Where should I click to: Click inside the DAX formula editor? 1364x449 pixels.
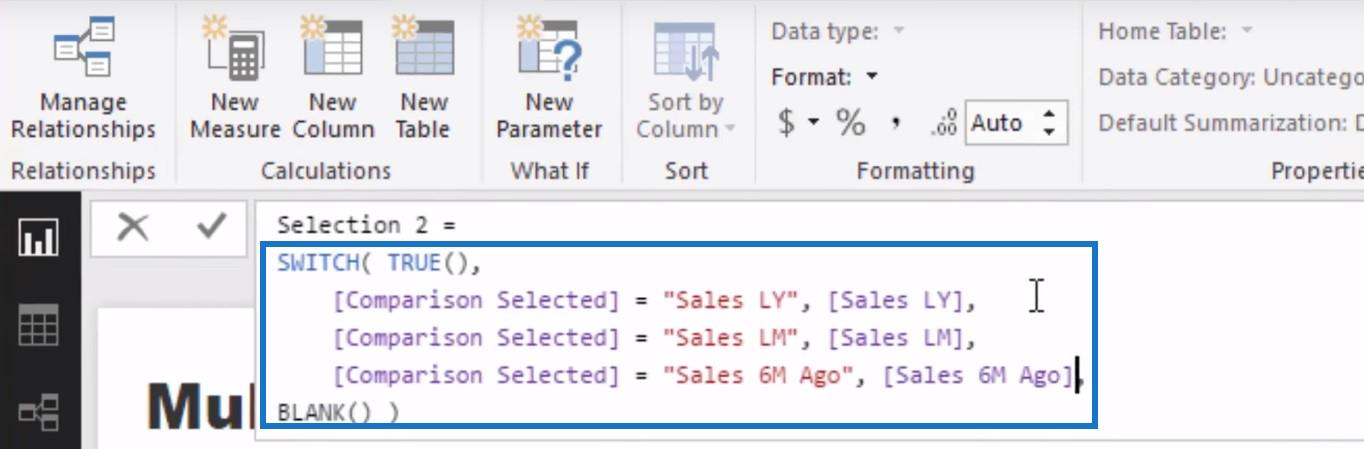click(679, 335)
